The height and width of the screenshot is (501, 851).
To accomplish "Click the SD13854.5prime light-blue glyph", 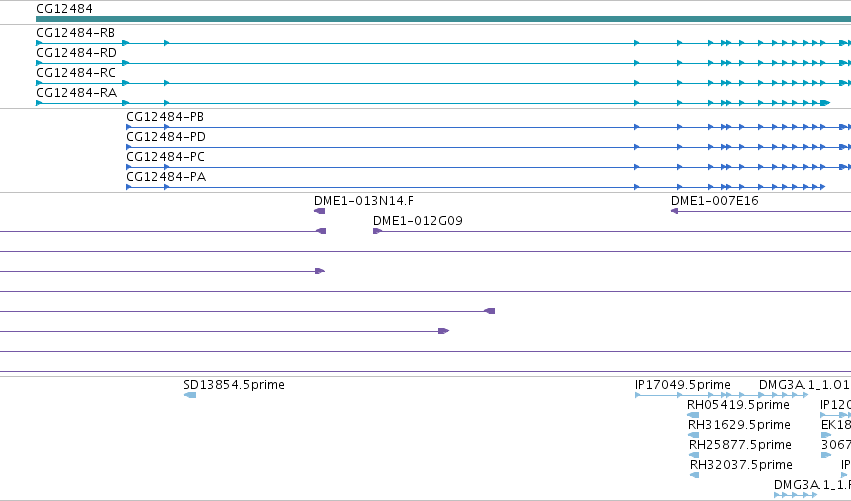I will pyautogui.click(x=190, y=395).
